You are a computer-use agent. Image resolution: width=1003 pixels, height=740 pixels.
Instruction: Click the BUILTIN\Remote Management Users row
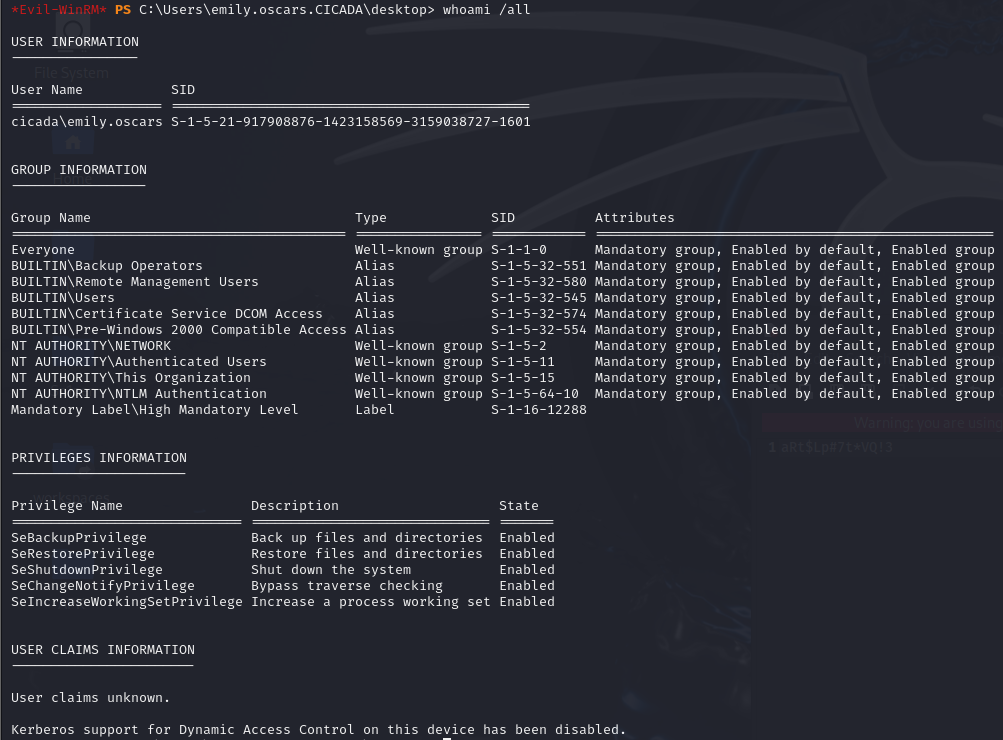click(x=135, y=282)
